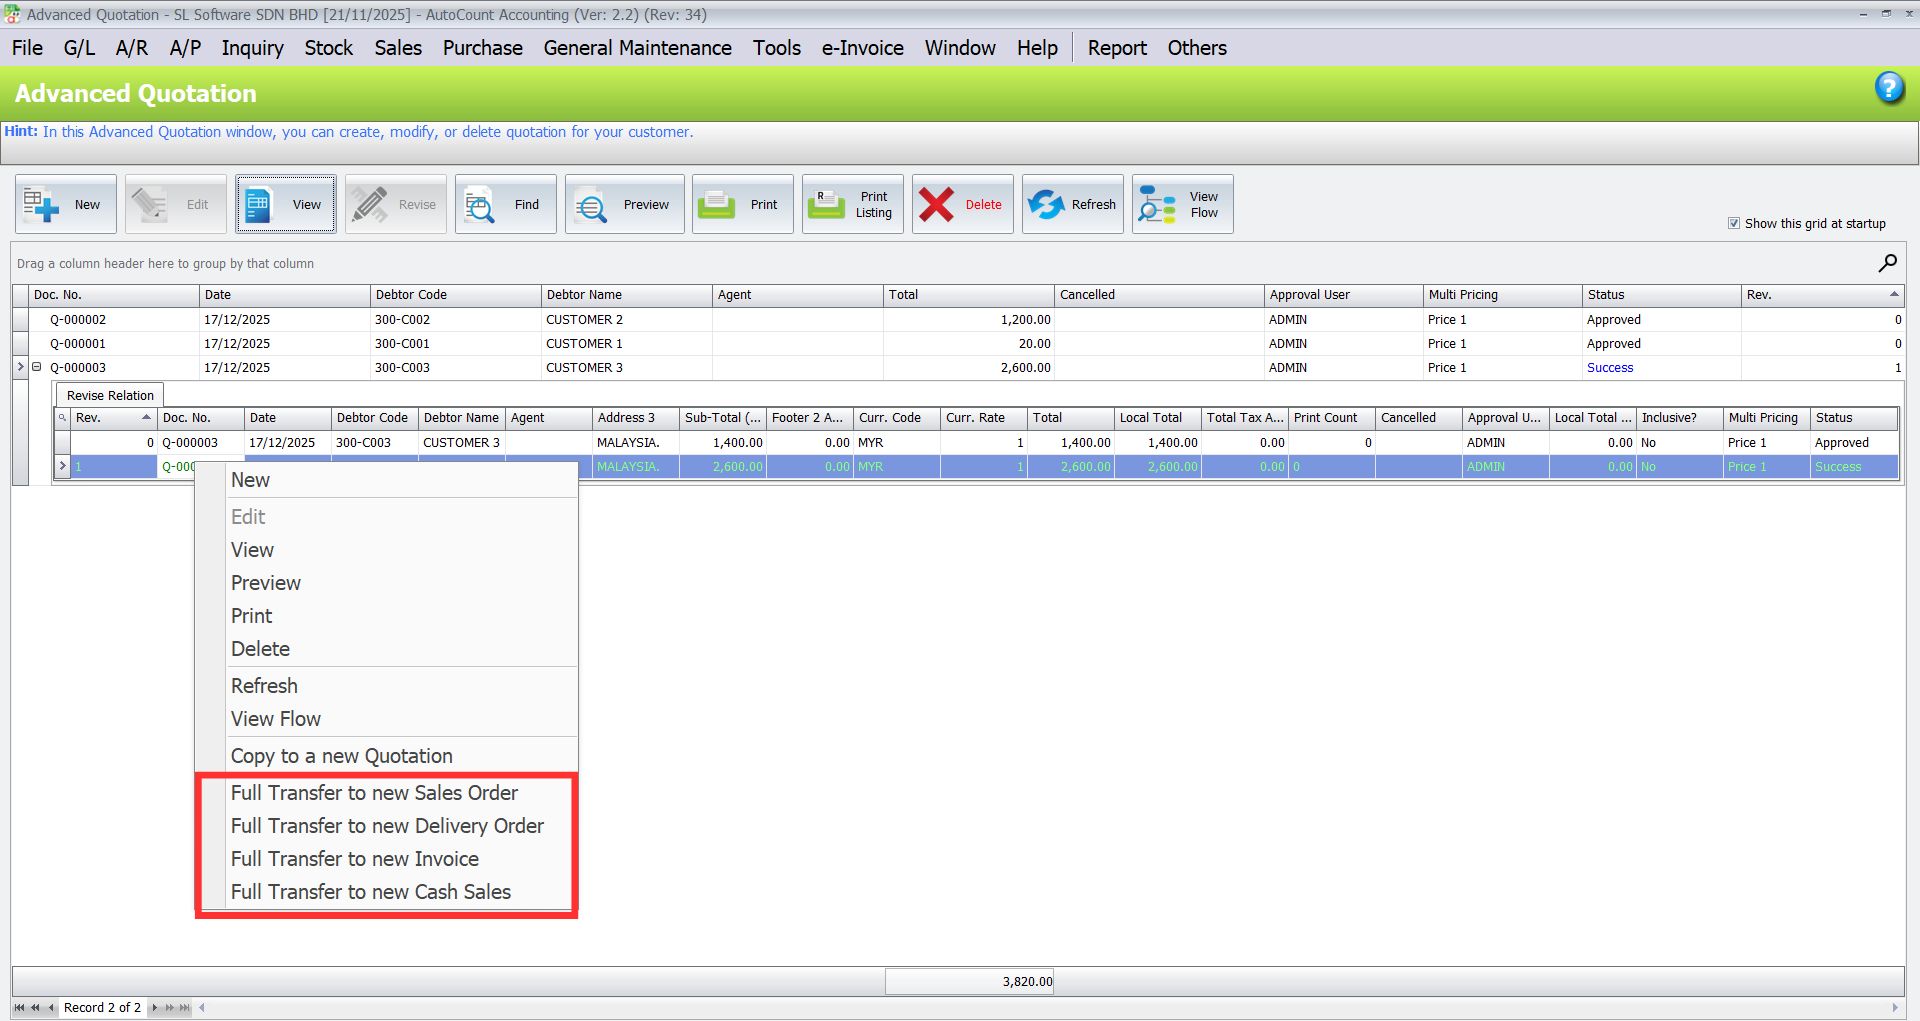The width and height of the screenshot is (1920, 1021).
Task: Switch to the Revise Relation tab
Action: click(109, 395)
